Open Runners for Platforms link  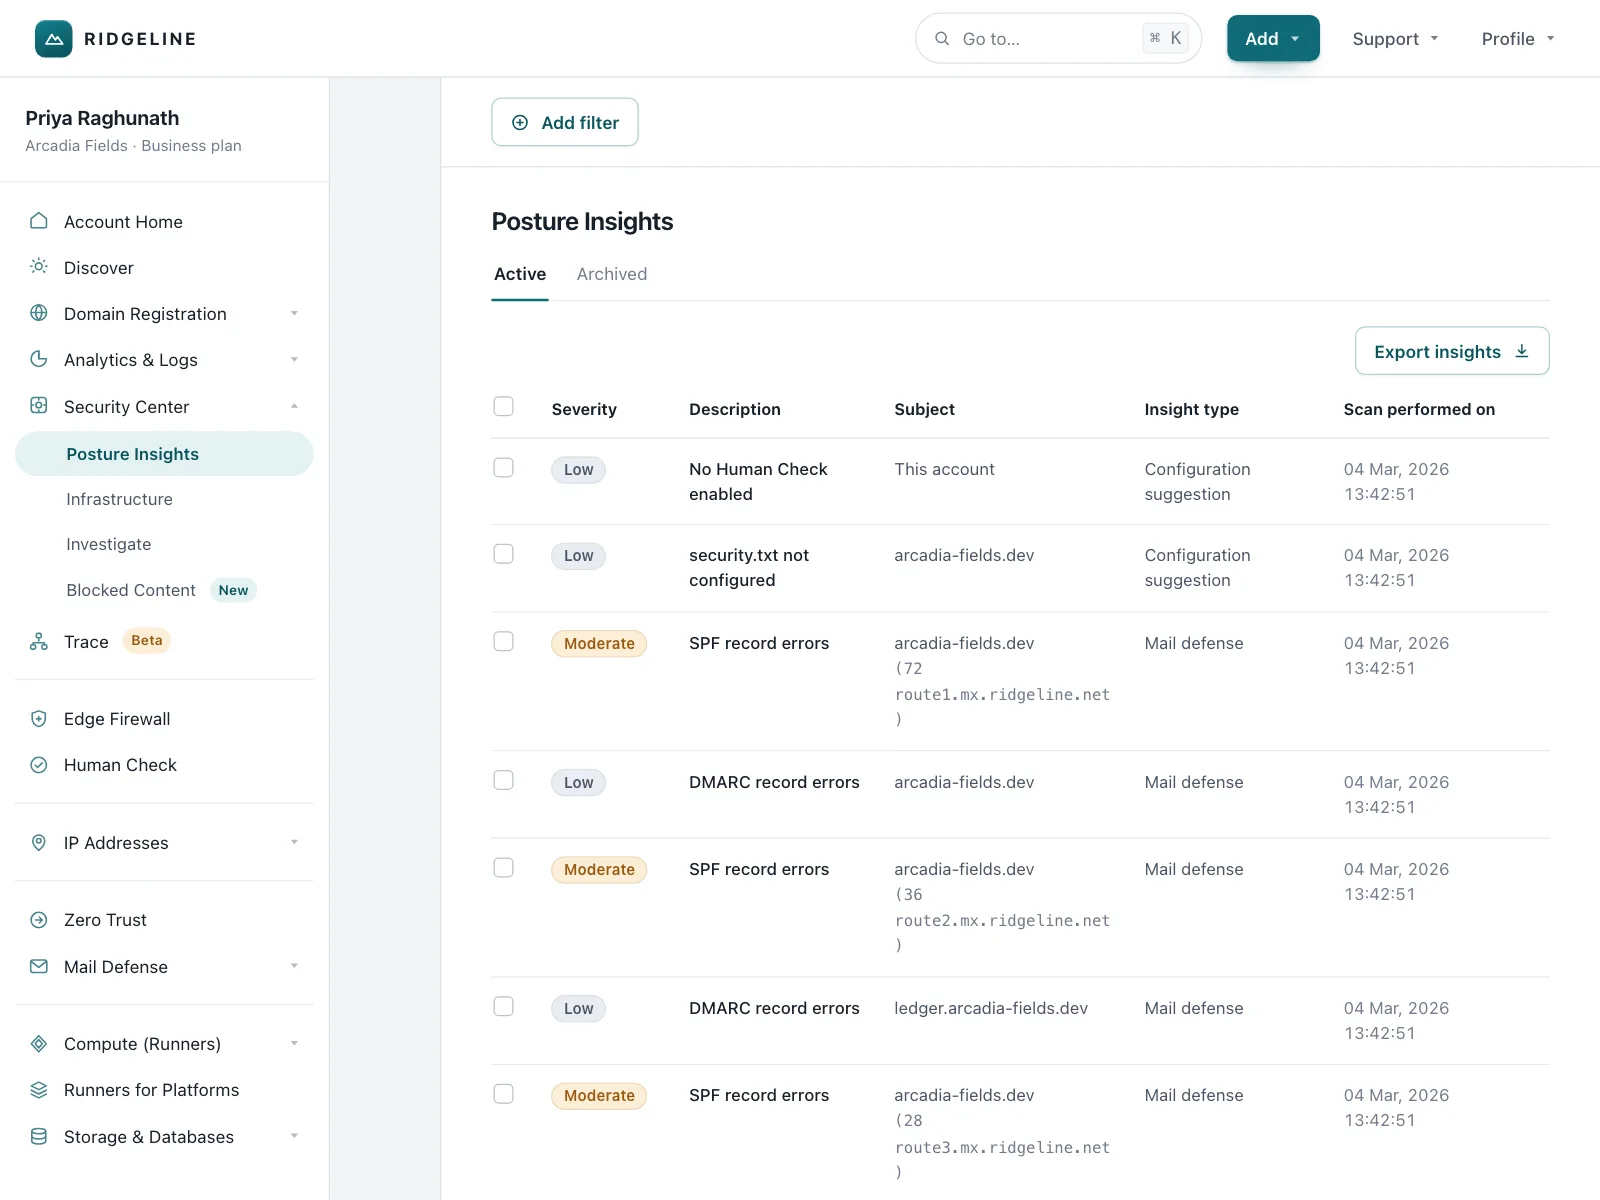point(152,1090)
